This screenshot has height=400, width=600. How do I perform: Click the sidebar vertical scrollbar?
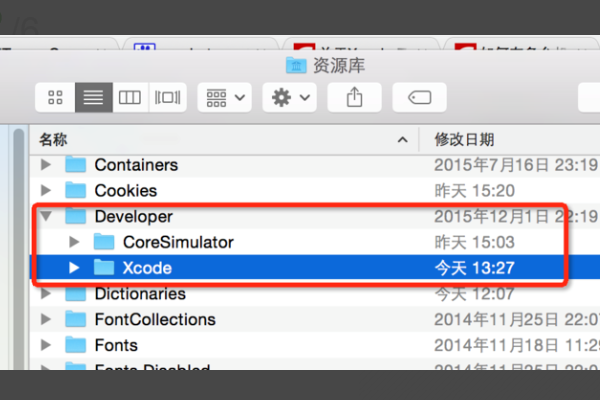(18, 248)
